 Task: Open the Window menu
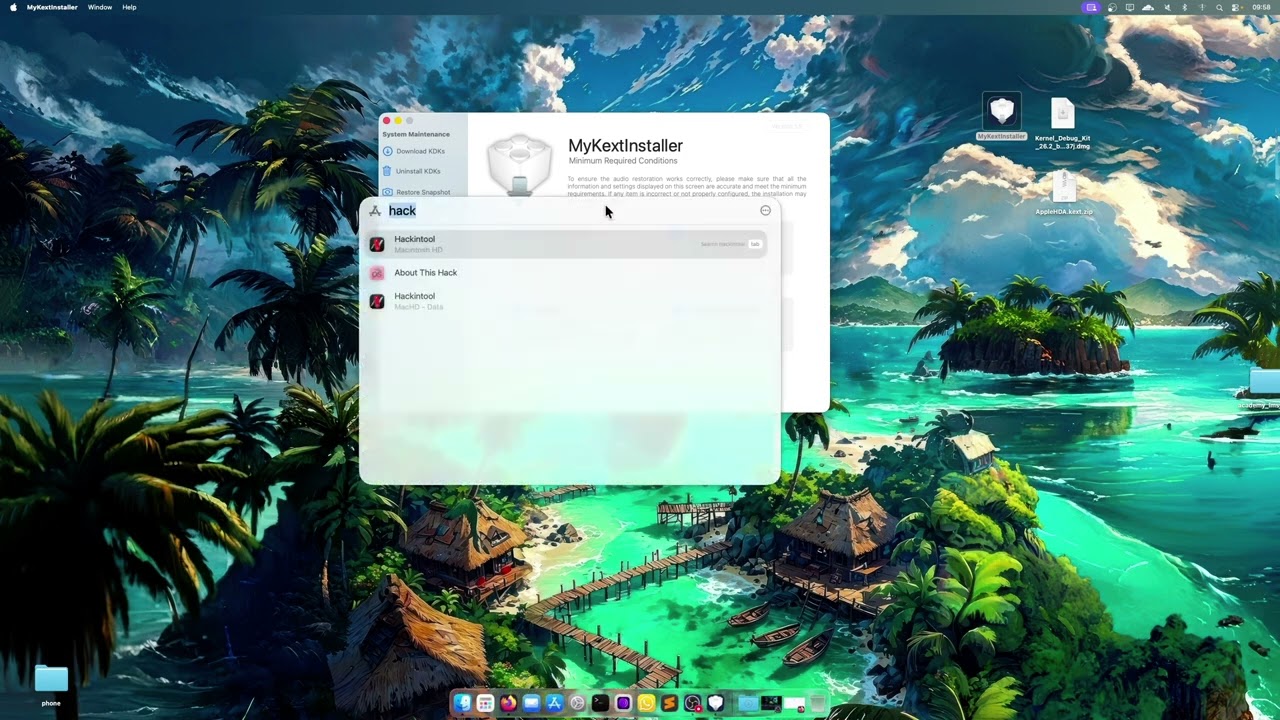coord(100,7)
